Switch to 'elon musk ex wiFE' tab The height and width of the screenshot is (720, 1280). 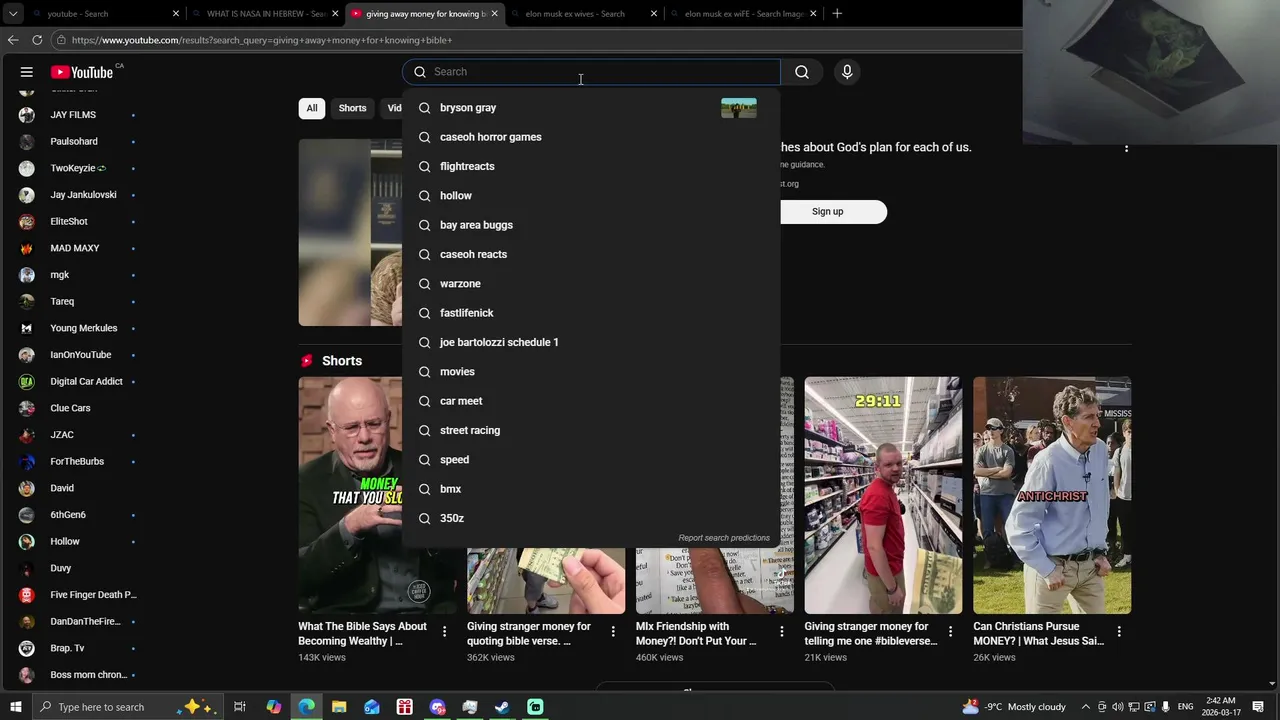point(744,14)
